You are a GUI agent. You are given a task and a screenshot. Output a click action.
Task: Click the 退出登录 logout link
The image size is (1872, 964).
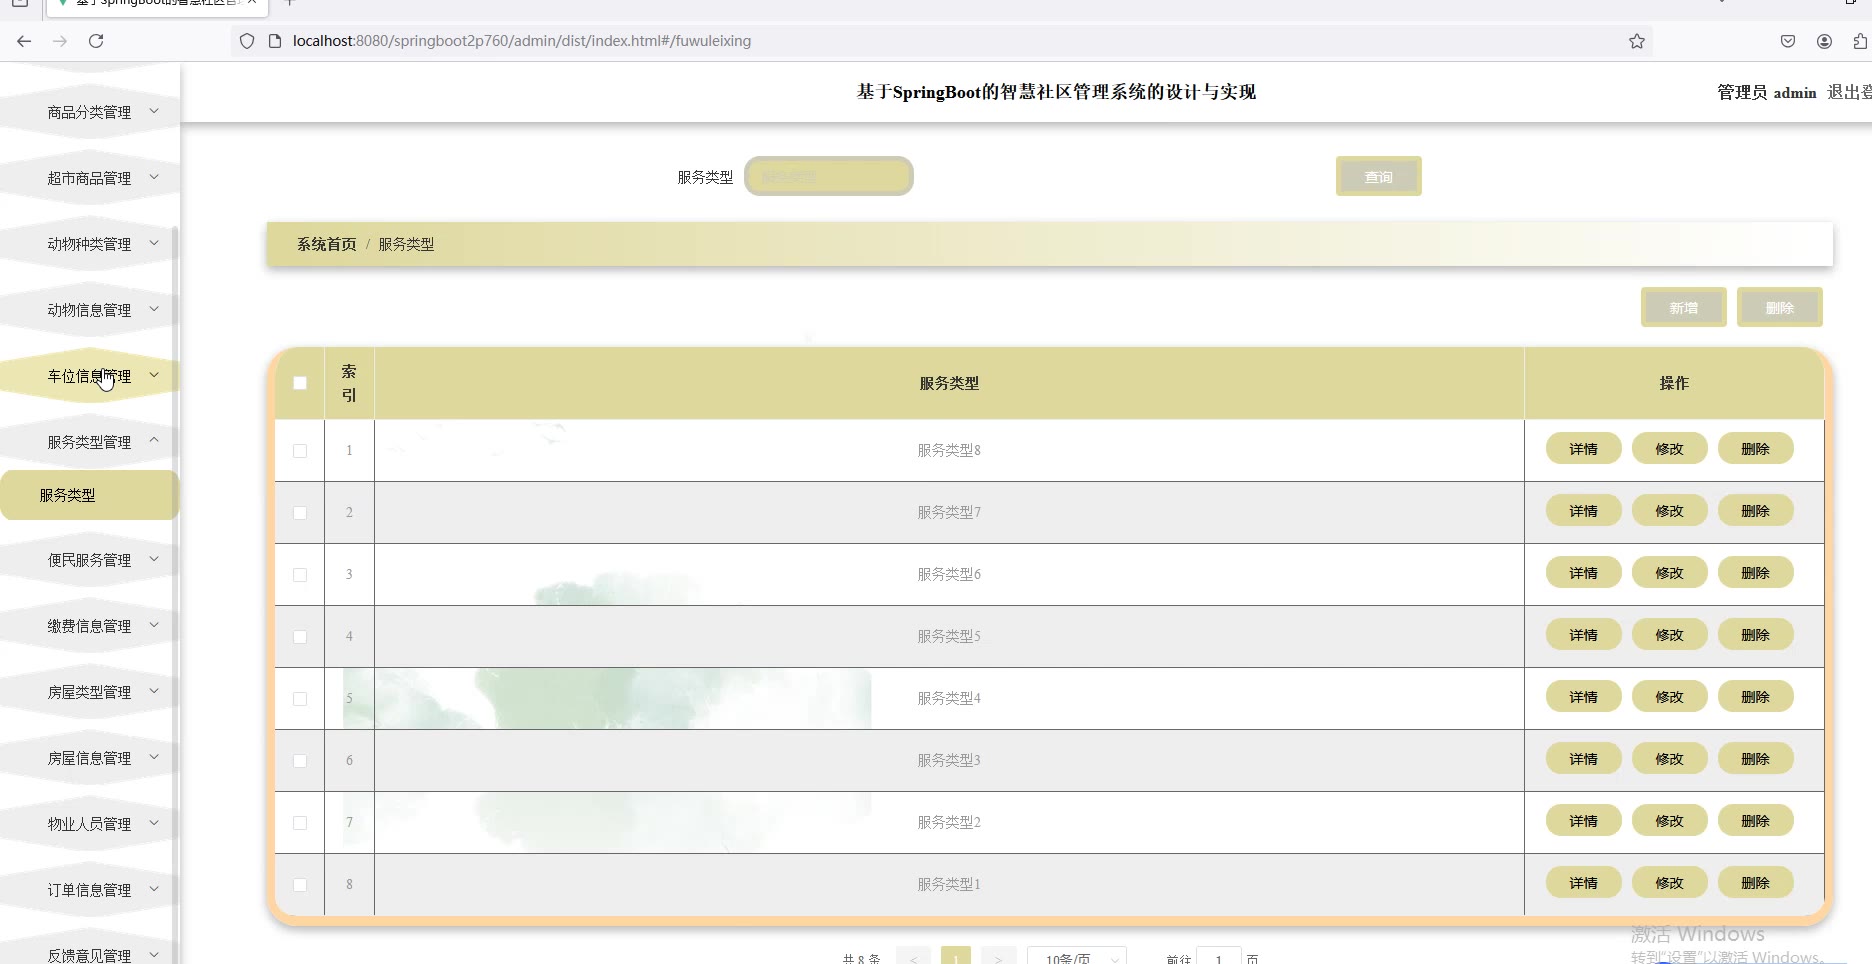tap(1849, 92)
